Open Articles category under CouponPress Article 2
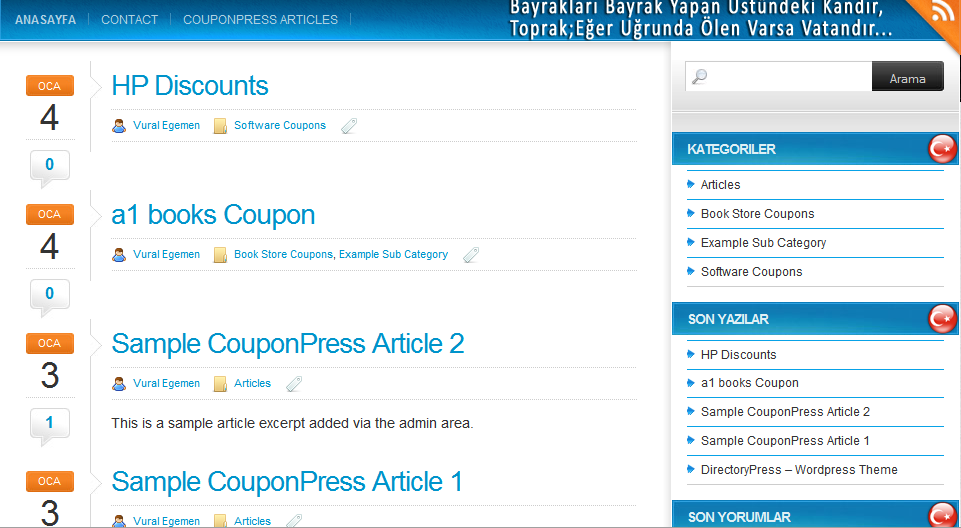This screenshot has height=528, width=961. (253, 383)
